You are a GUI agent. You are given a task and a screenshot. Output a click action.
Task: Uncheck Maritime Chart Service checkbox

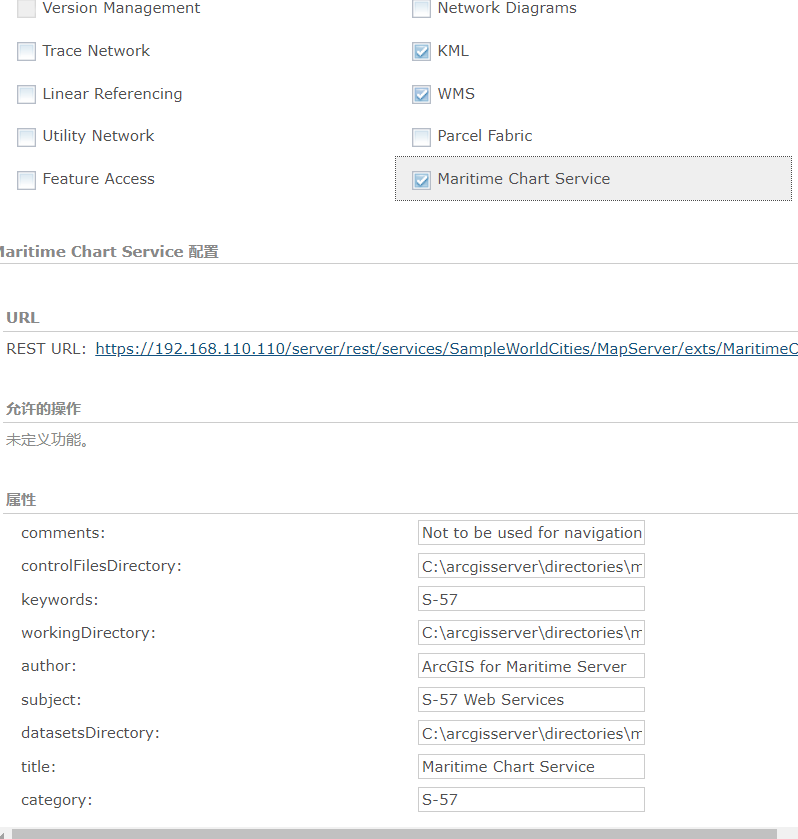coord(422,180)
